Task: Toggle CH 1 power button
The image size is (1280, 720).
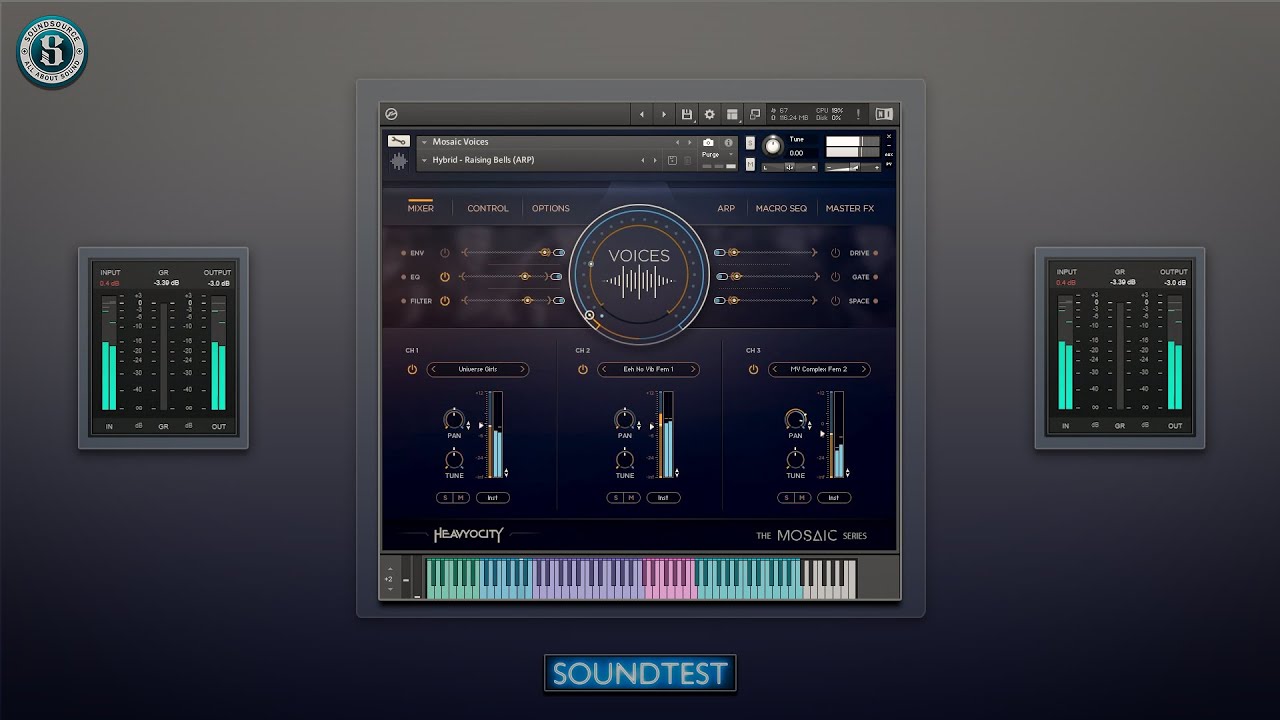Action: tap(412, 369)
